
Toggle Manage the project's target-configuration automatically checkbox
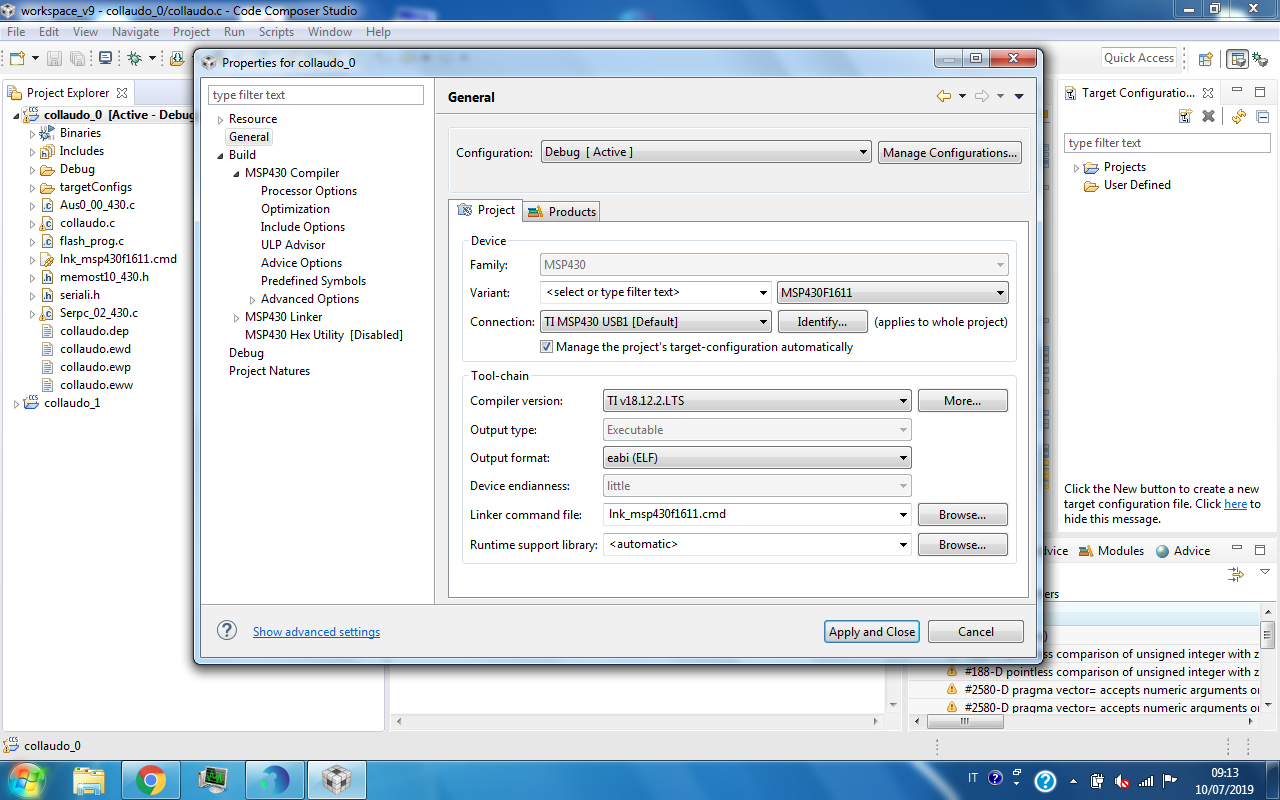[x=547, y=347]
